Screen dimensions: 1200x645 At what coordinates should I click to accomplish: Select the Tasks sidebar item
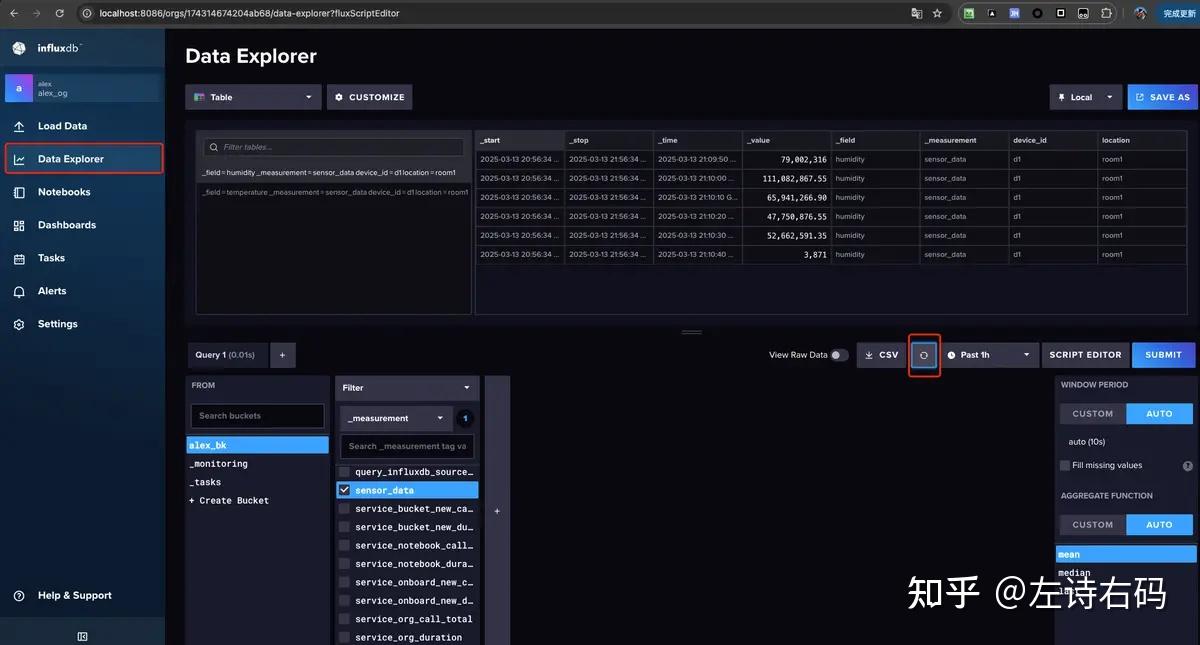(51, 258)
